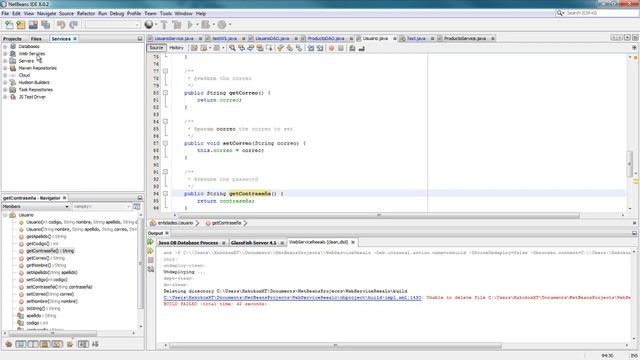Click the Open Project toolbar icon
Image resolution: width=640 pixels, height=360 pixels.
pyautogui.click(x=33, y=25)
